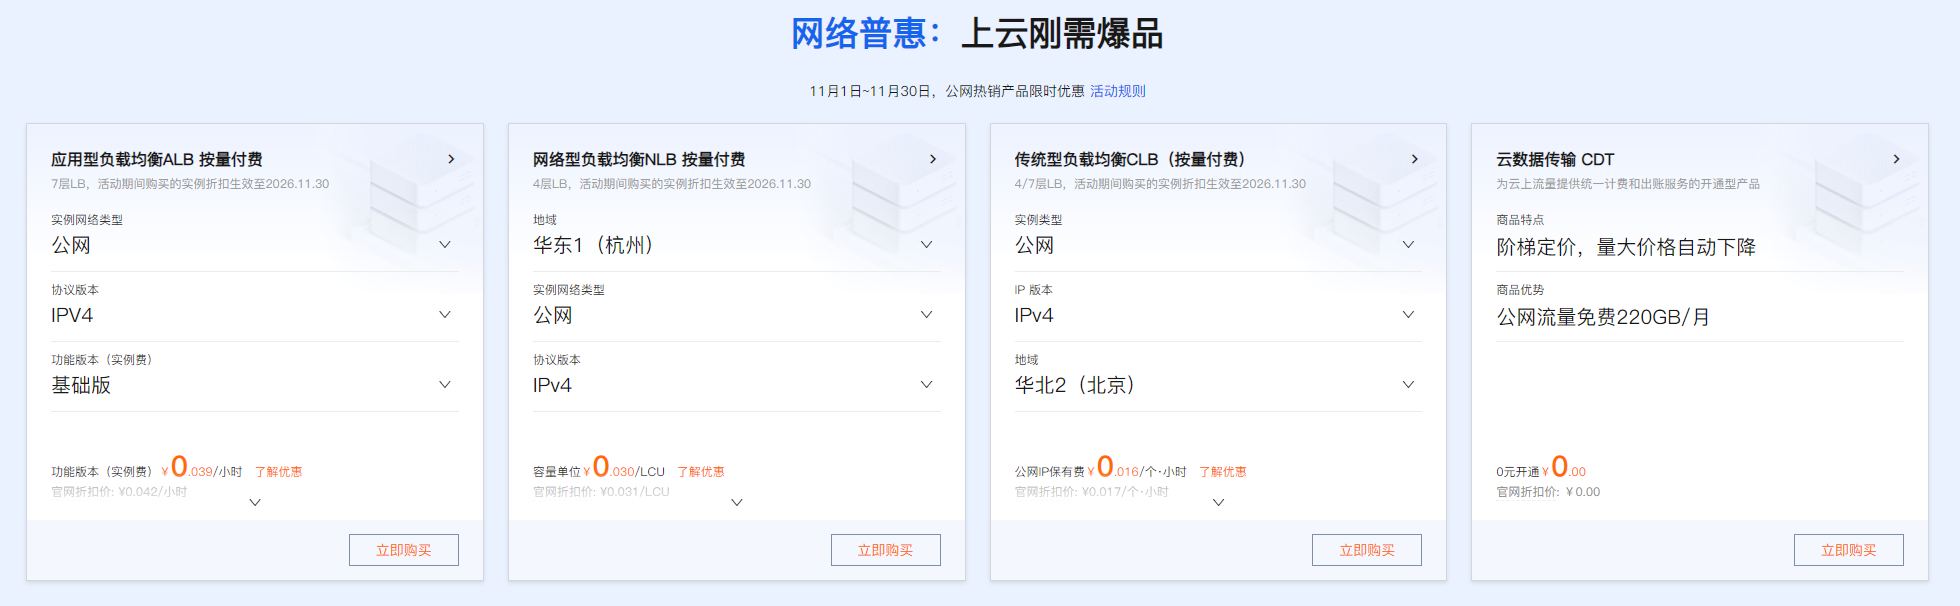The width and height of the screenshot is (1960, 606).
Task: Select 官网折扣价: ¥0.017/个·小时 text
Action: coord(1091,492)
